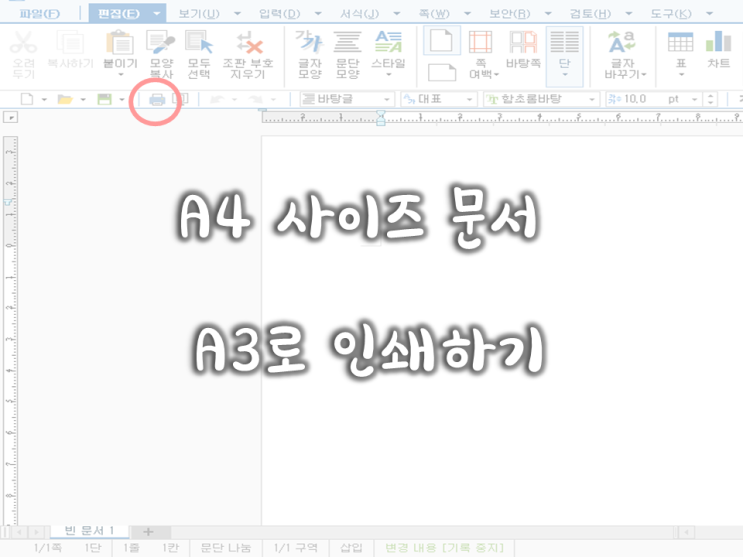The width and height of the screenshot is (743, 557).
Task: Open Print Preview icon next to printer
Action: pos(182,99)
